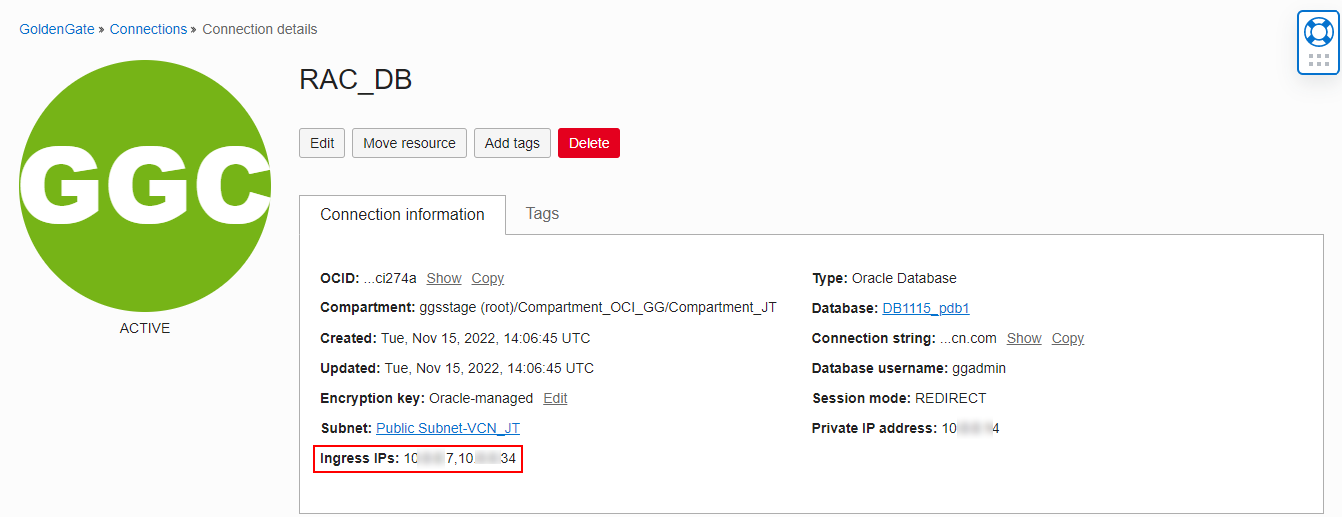1342x517 pixels.
Task: Delete the RAC_DB connection
Action: [x=589, y=143]
